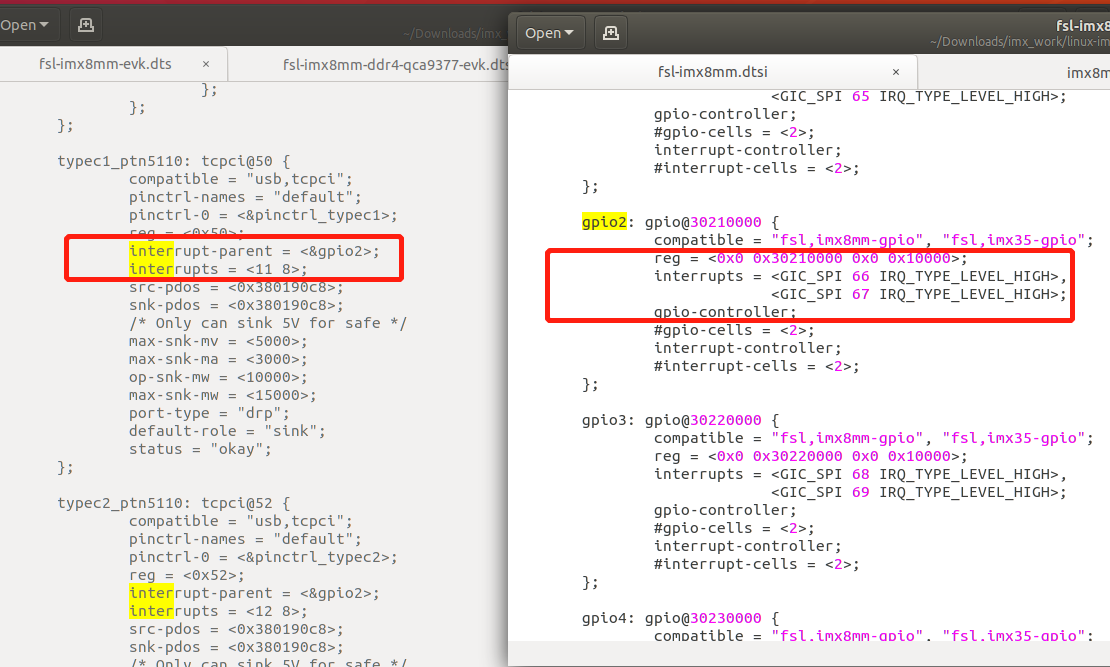Click typec1 interrupt-parent = <&gpio2> line
This screenshot has height=667, width=1110.
[x=254, y=251]
